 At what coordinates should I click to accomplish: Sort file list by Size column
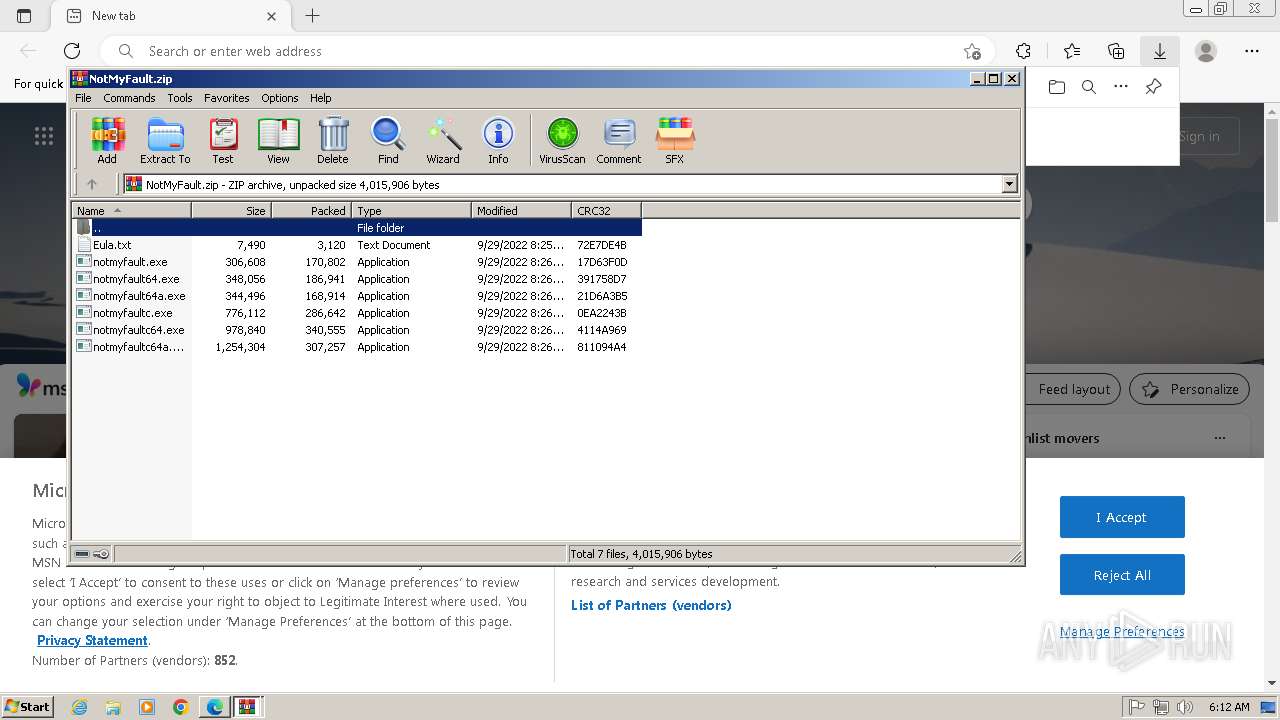pos(231,210)
